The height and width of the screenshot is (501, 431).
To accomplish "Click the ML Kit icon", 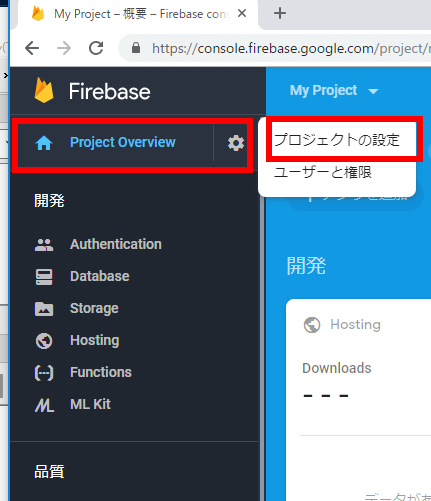I will click(44, 405).
